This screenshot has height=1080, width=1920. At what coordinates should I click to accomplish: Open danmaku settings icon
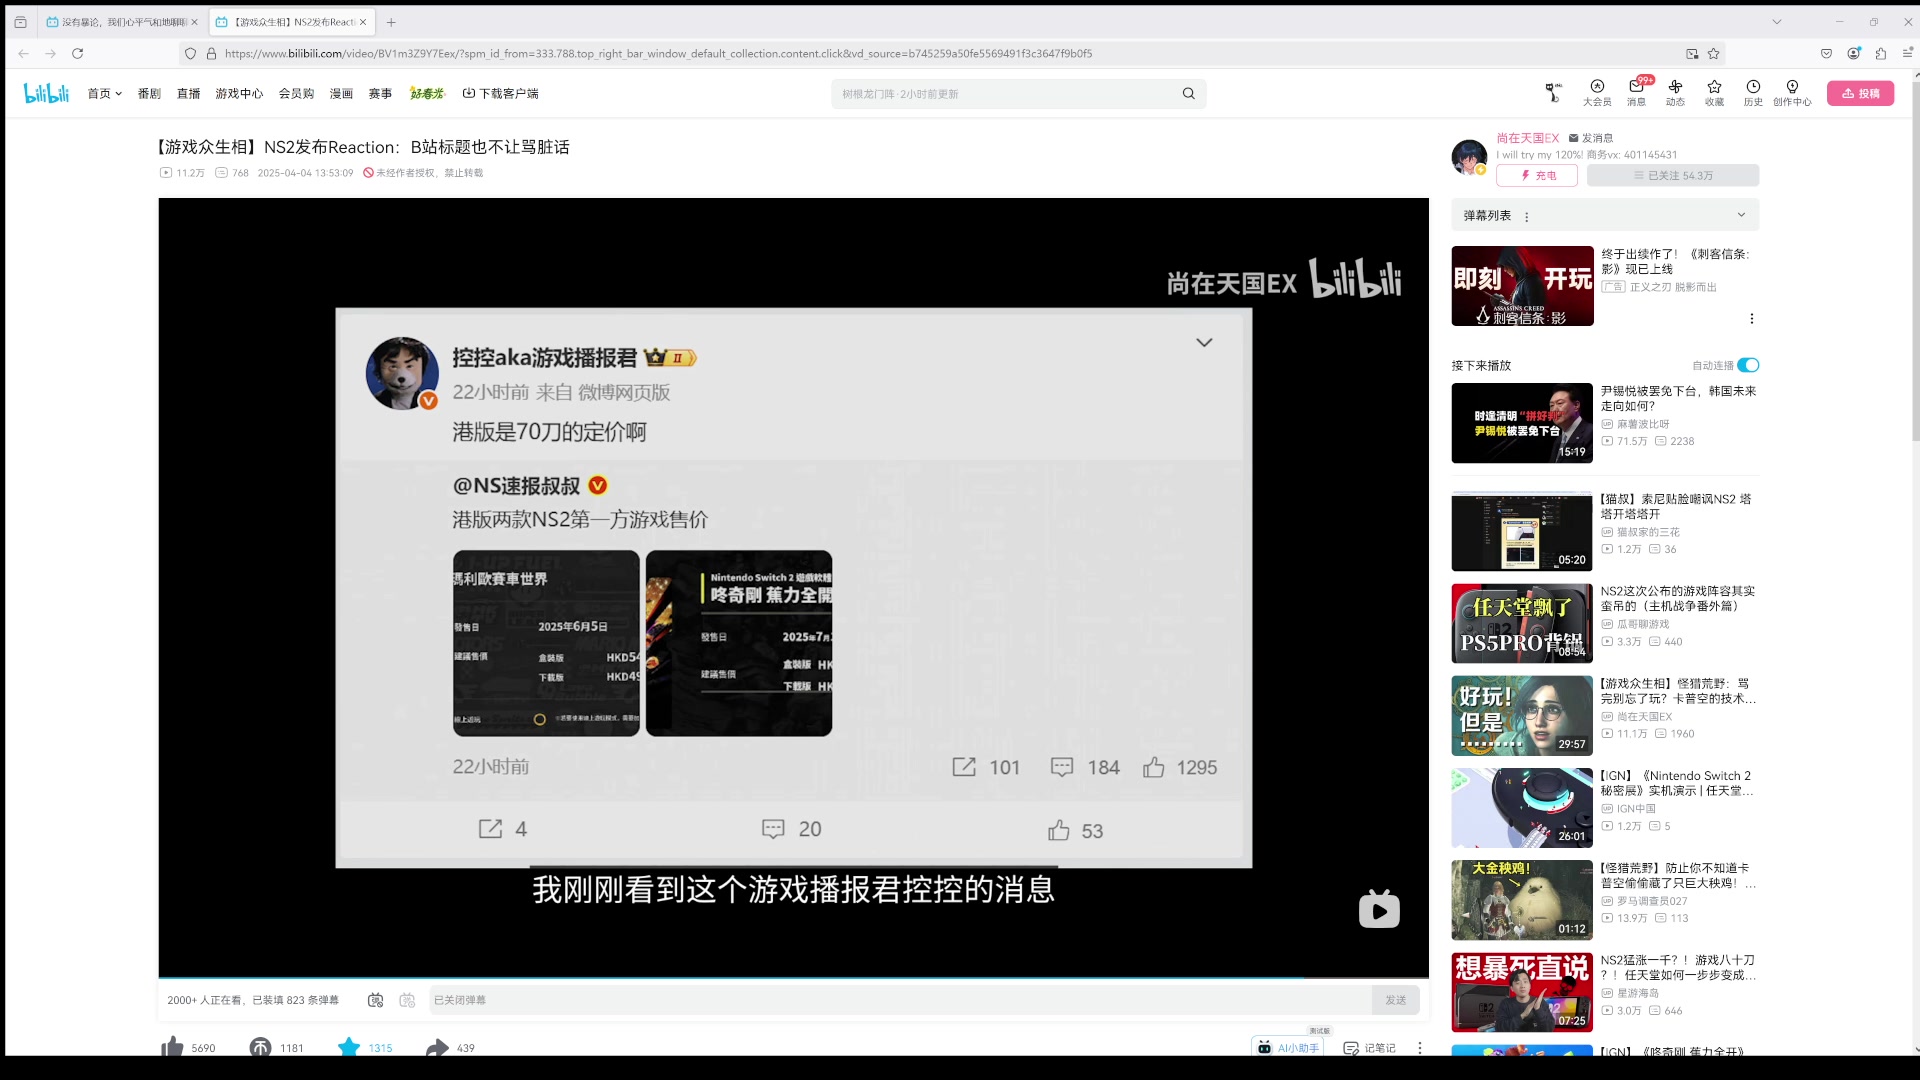407,999
